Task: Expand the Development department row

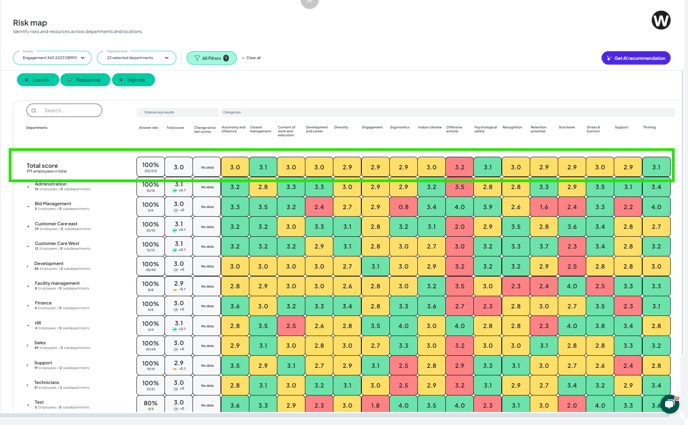Action: (28, 266)
